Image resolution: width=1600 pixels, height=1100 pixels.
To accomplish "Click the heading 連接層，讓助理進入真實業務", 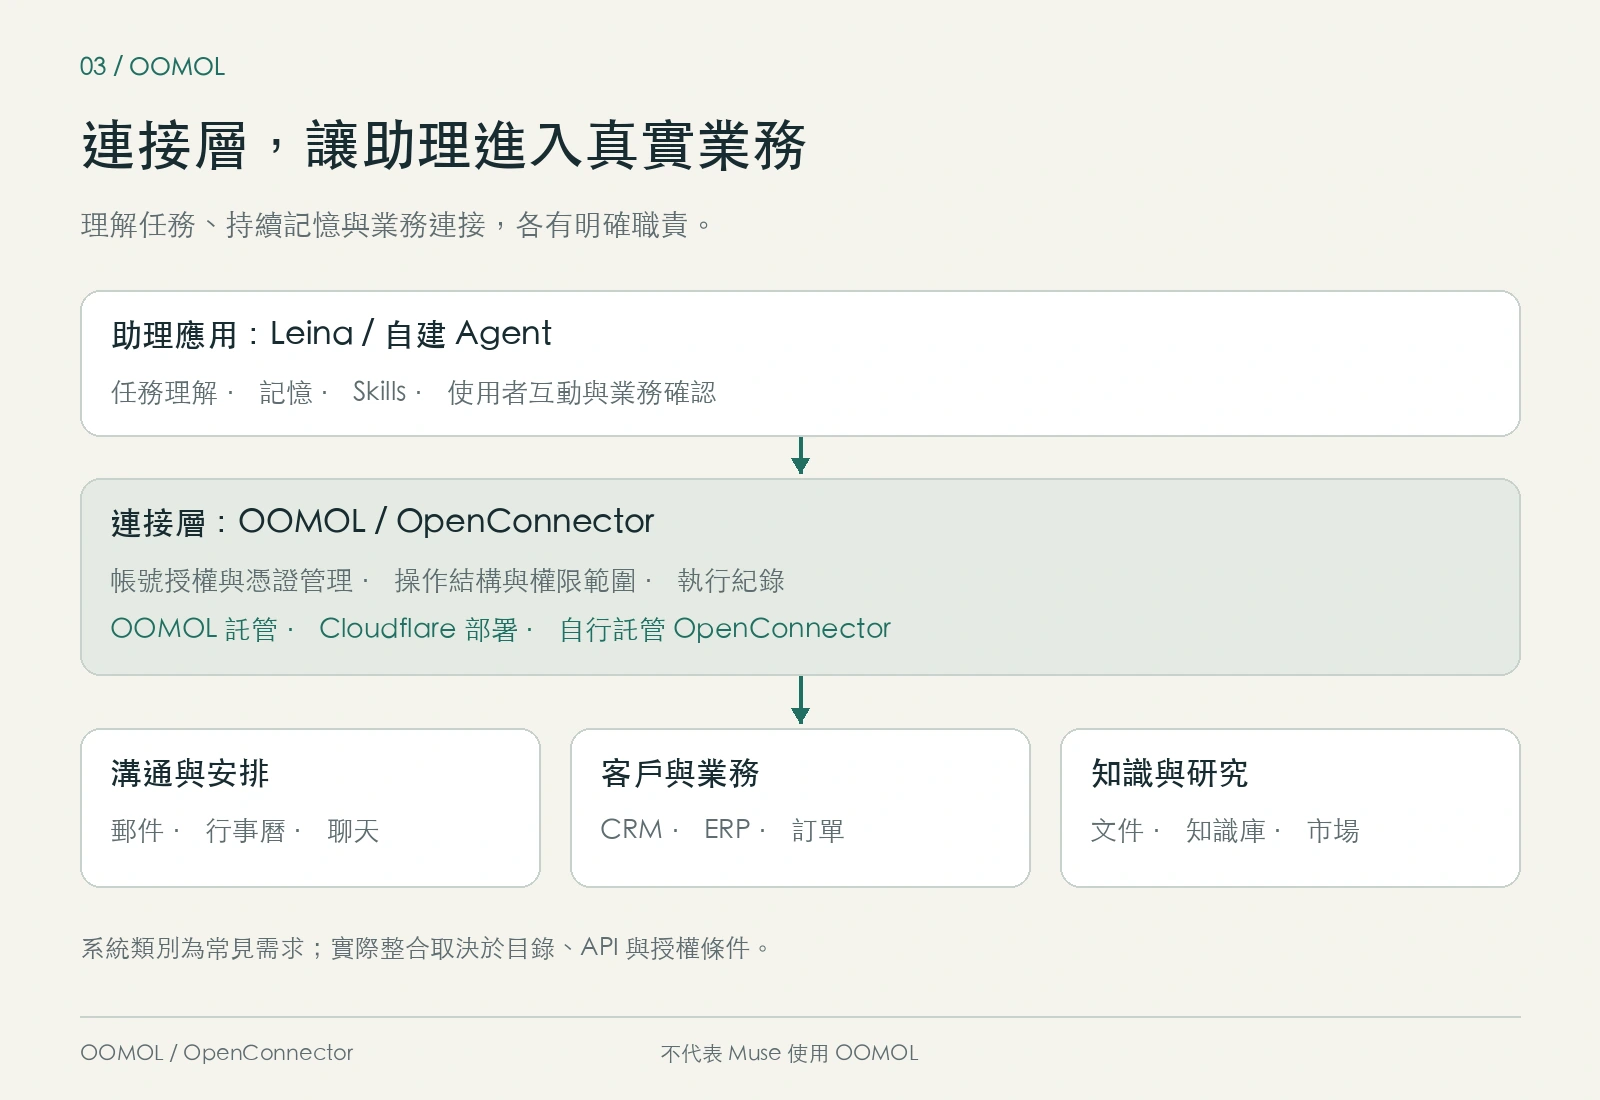I will [443, 146].
